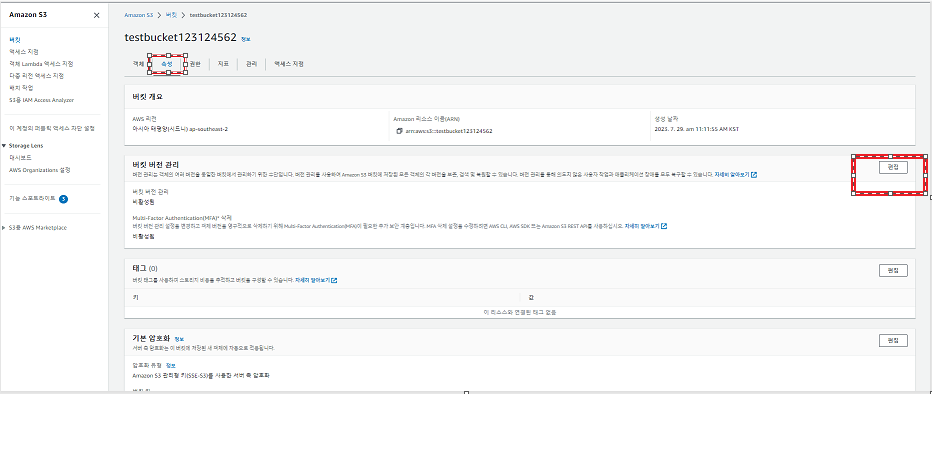Select 버킷 in the sidebar

pyautogui.click(x=15, y=40)
